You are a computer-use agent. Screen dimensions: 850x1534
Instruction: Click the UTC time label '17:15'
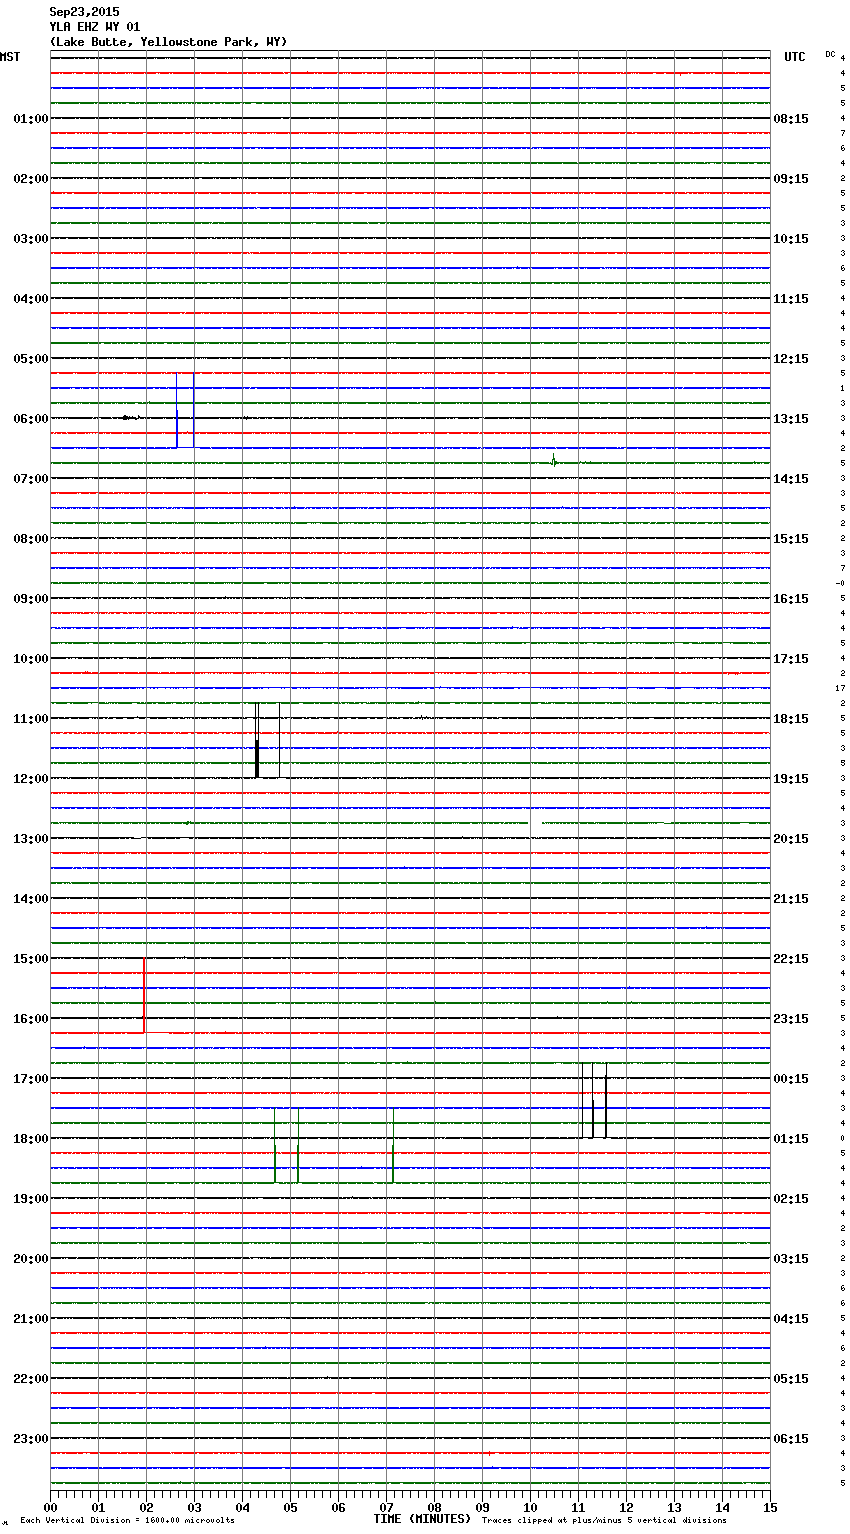click(791, 659)
